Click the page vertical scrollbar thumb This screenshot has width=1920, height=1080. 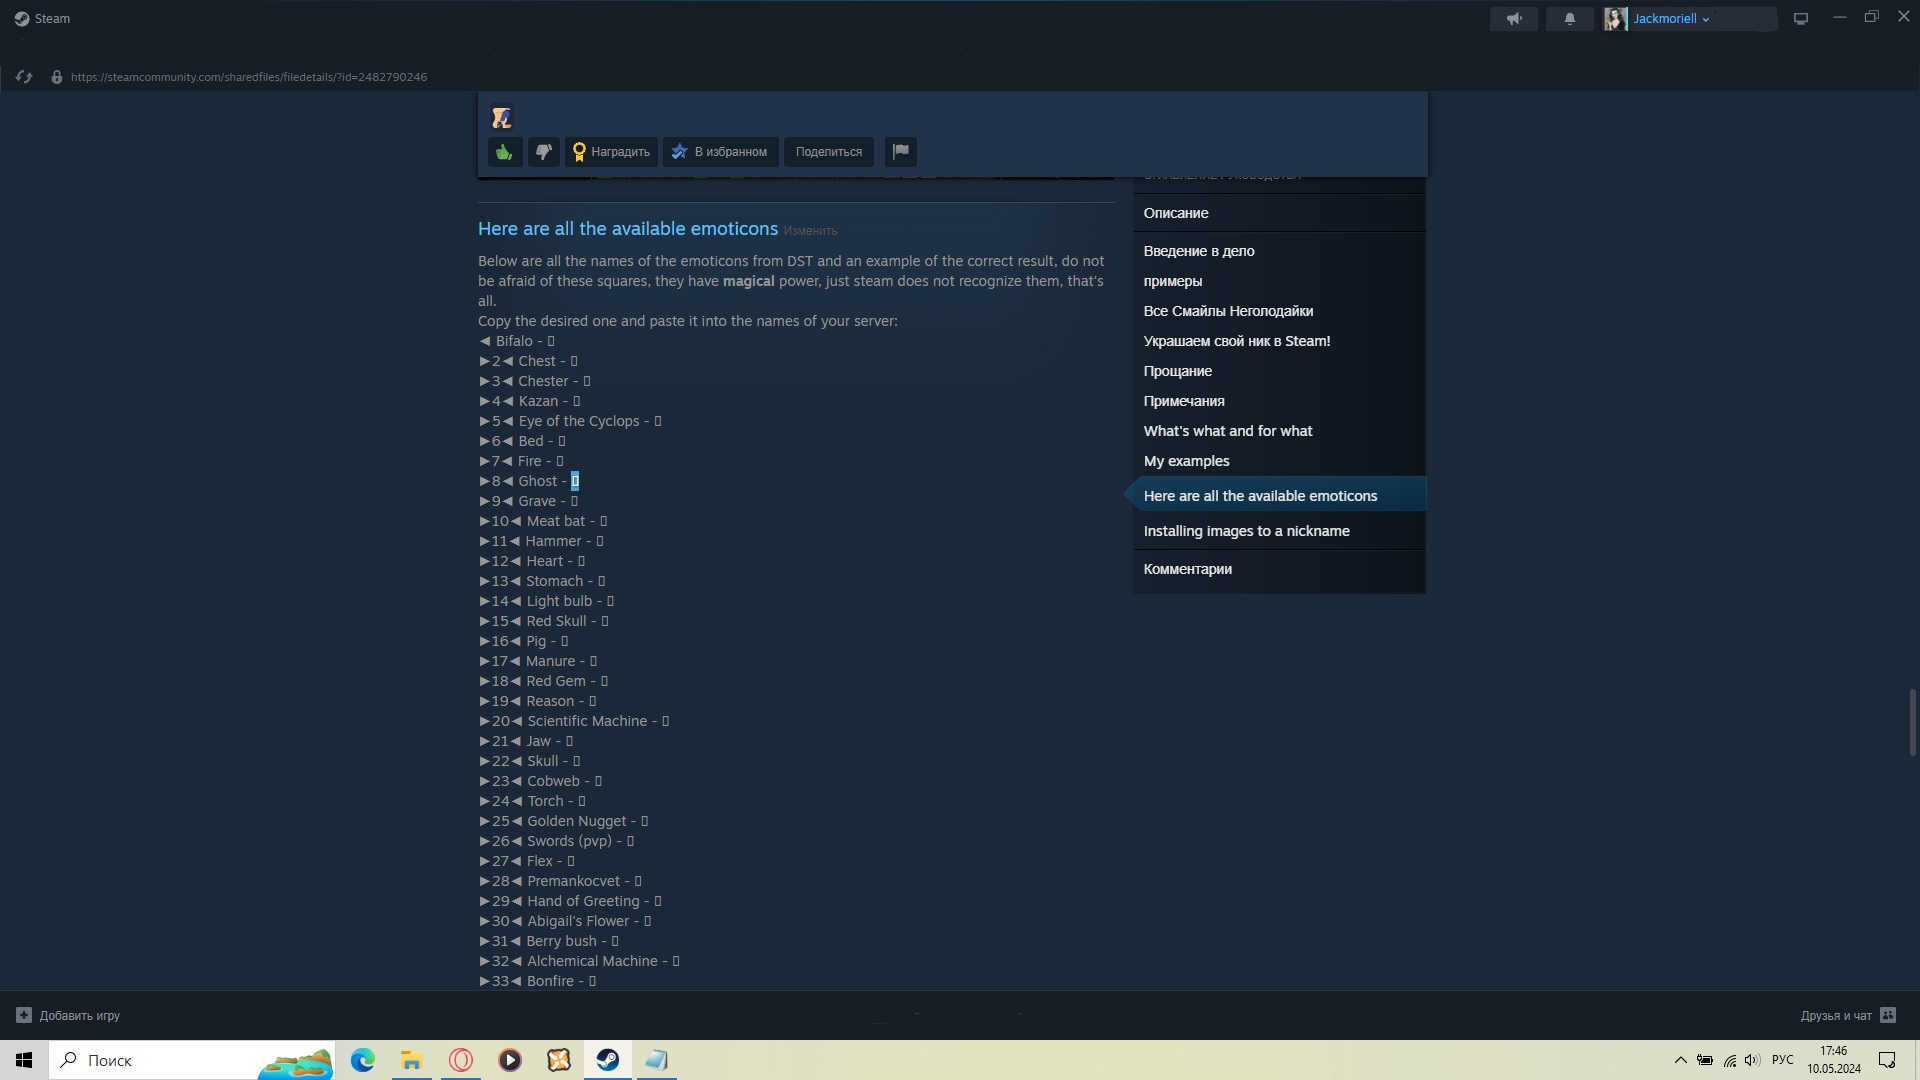tap(1912, 721)
